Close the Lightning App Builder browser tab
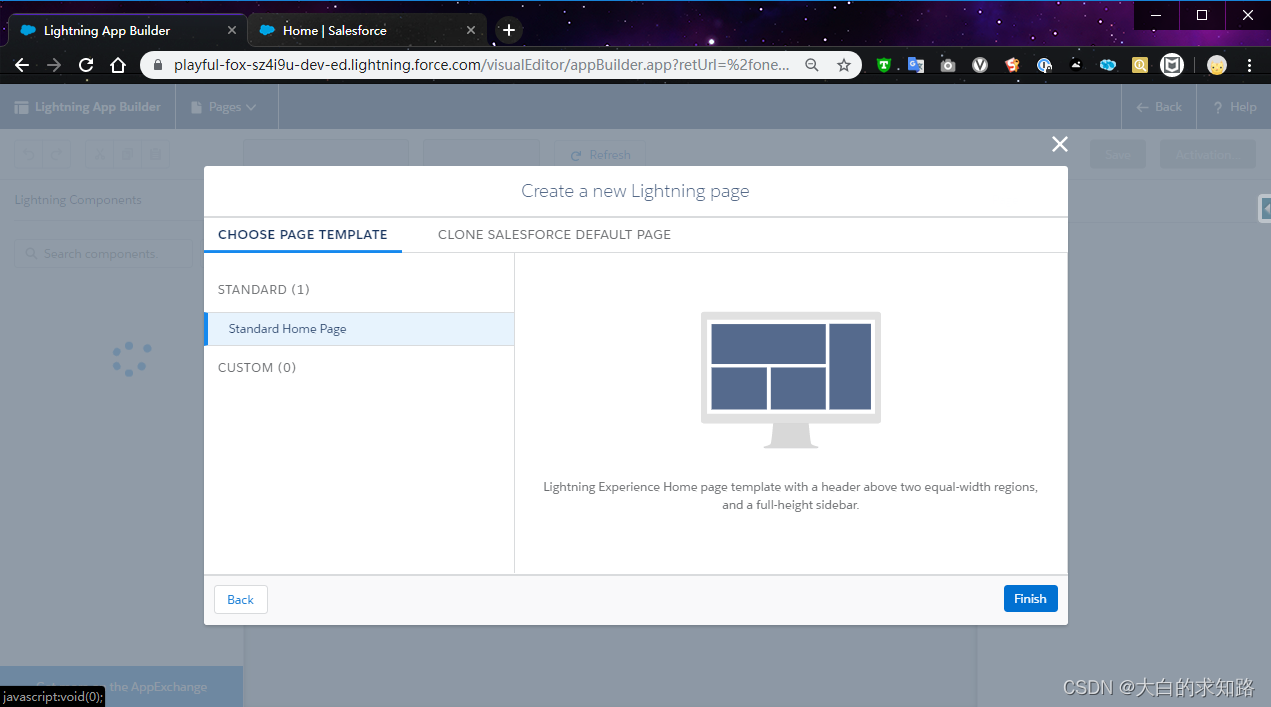This screenshot has width=1271, height=707. 232,30
